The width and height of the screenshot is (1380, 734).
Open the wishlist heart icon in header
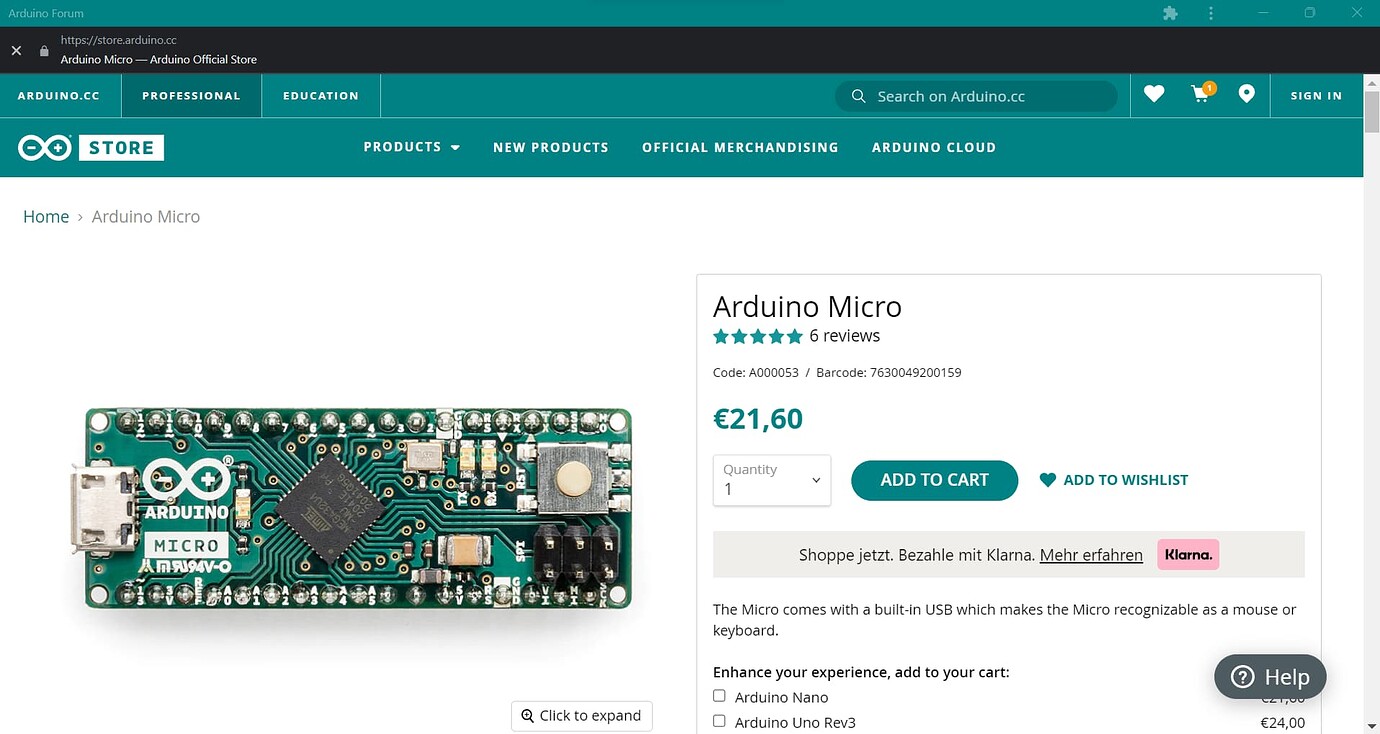click(1153, 94)
